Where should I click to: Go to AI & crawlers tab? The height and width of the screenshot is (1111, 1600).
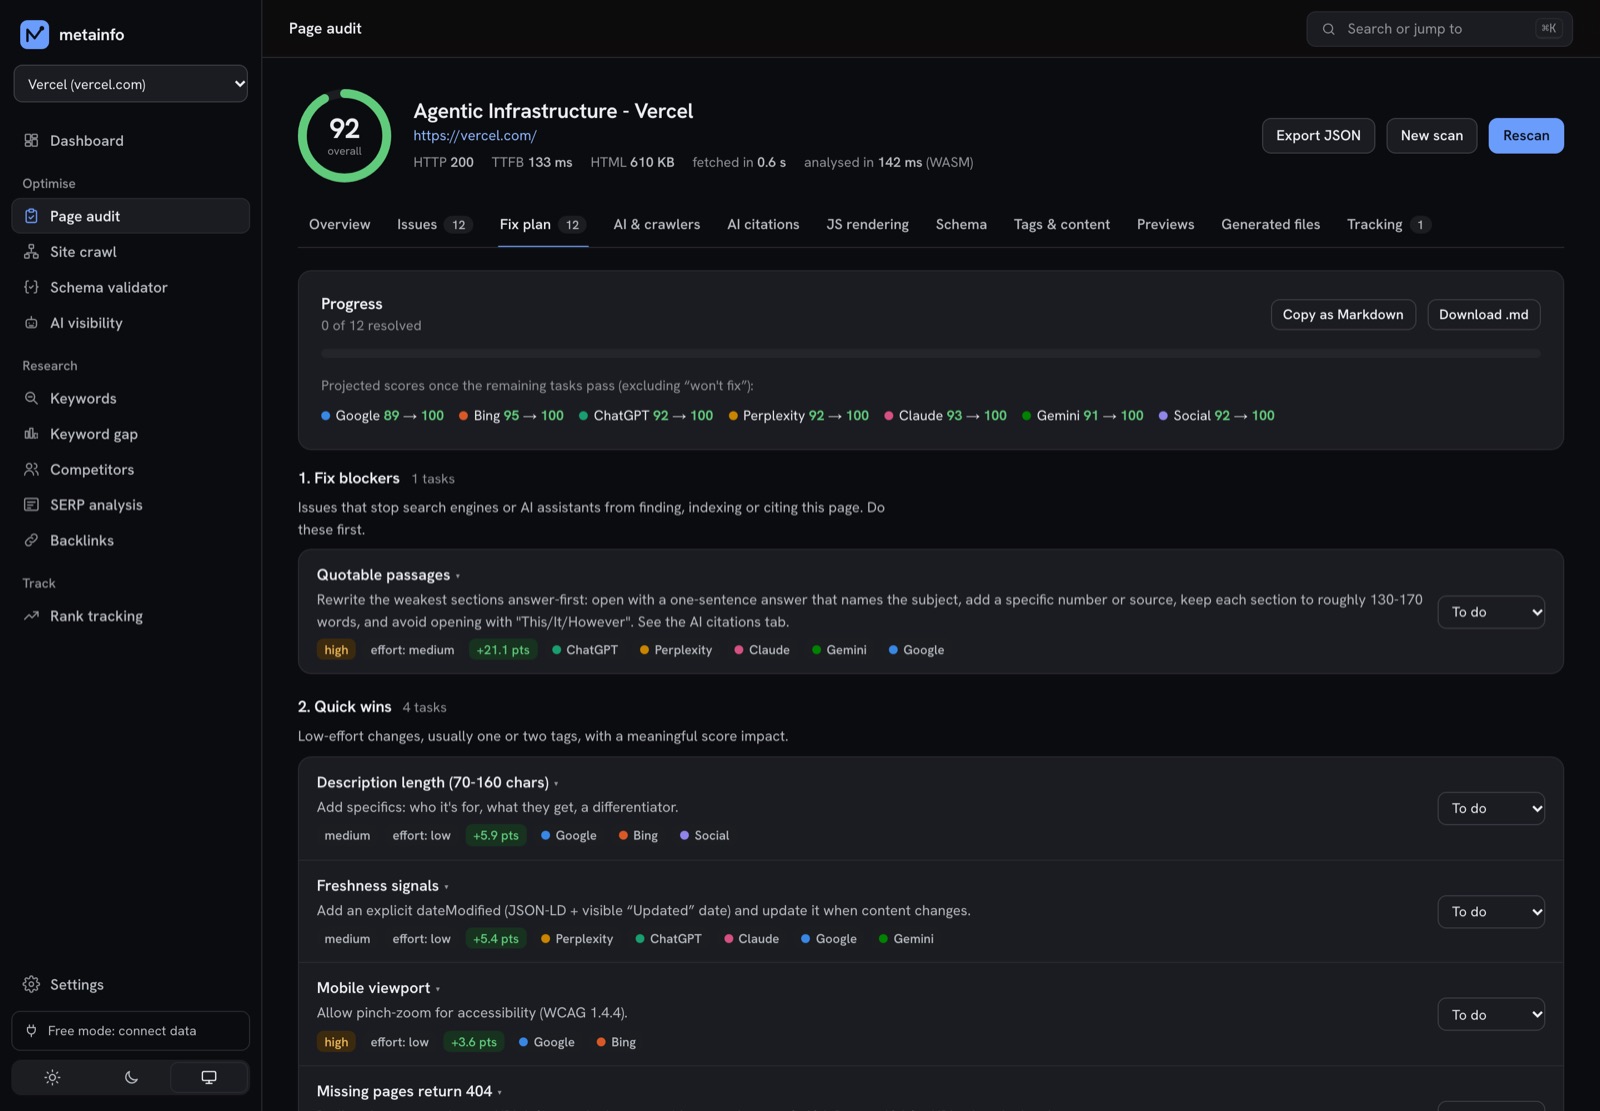[657, 225]
